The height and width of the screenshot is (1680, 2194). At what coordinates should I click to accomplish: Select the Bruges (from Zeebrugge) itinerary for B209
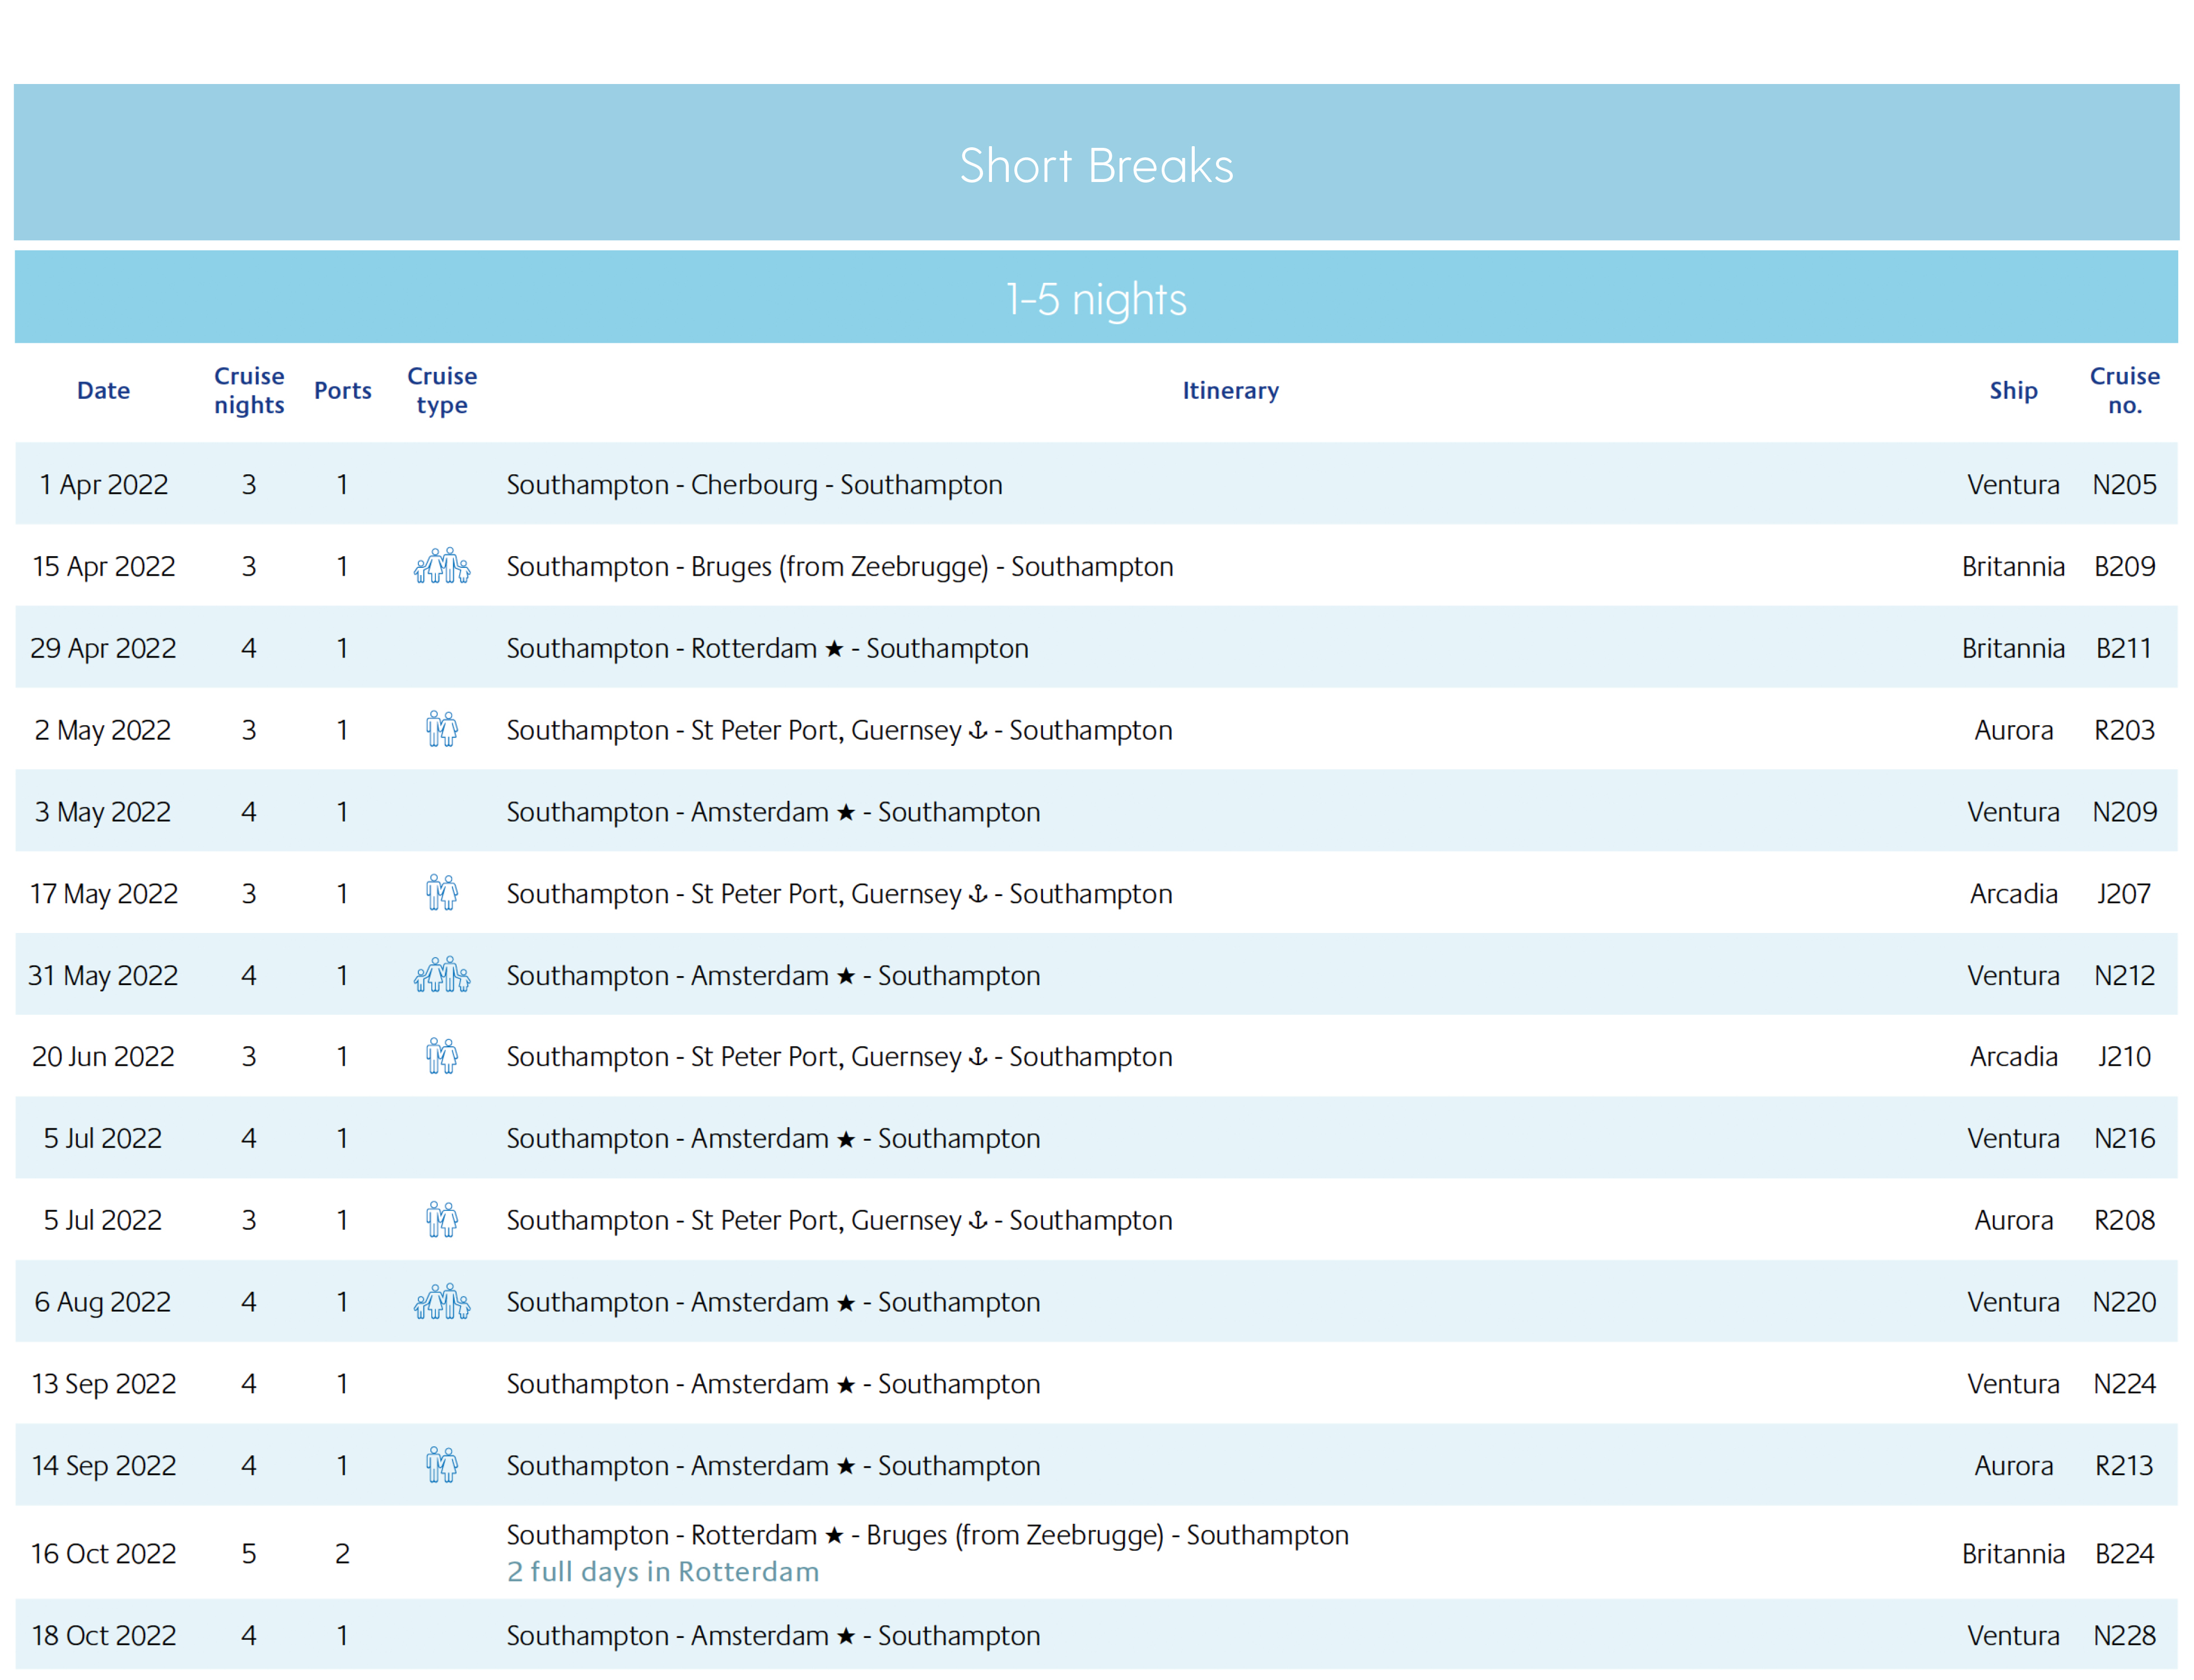point(839,567)
